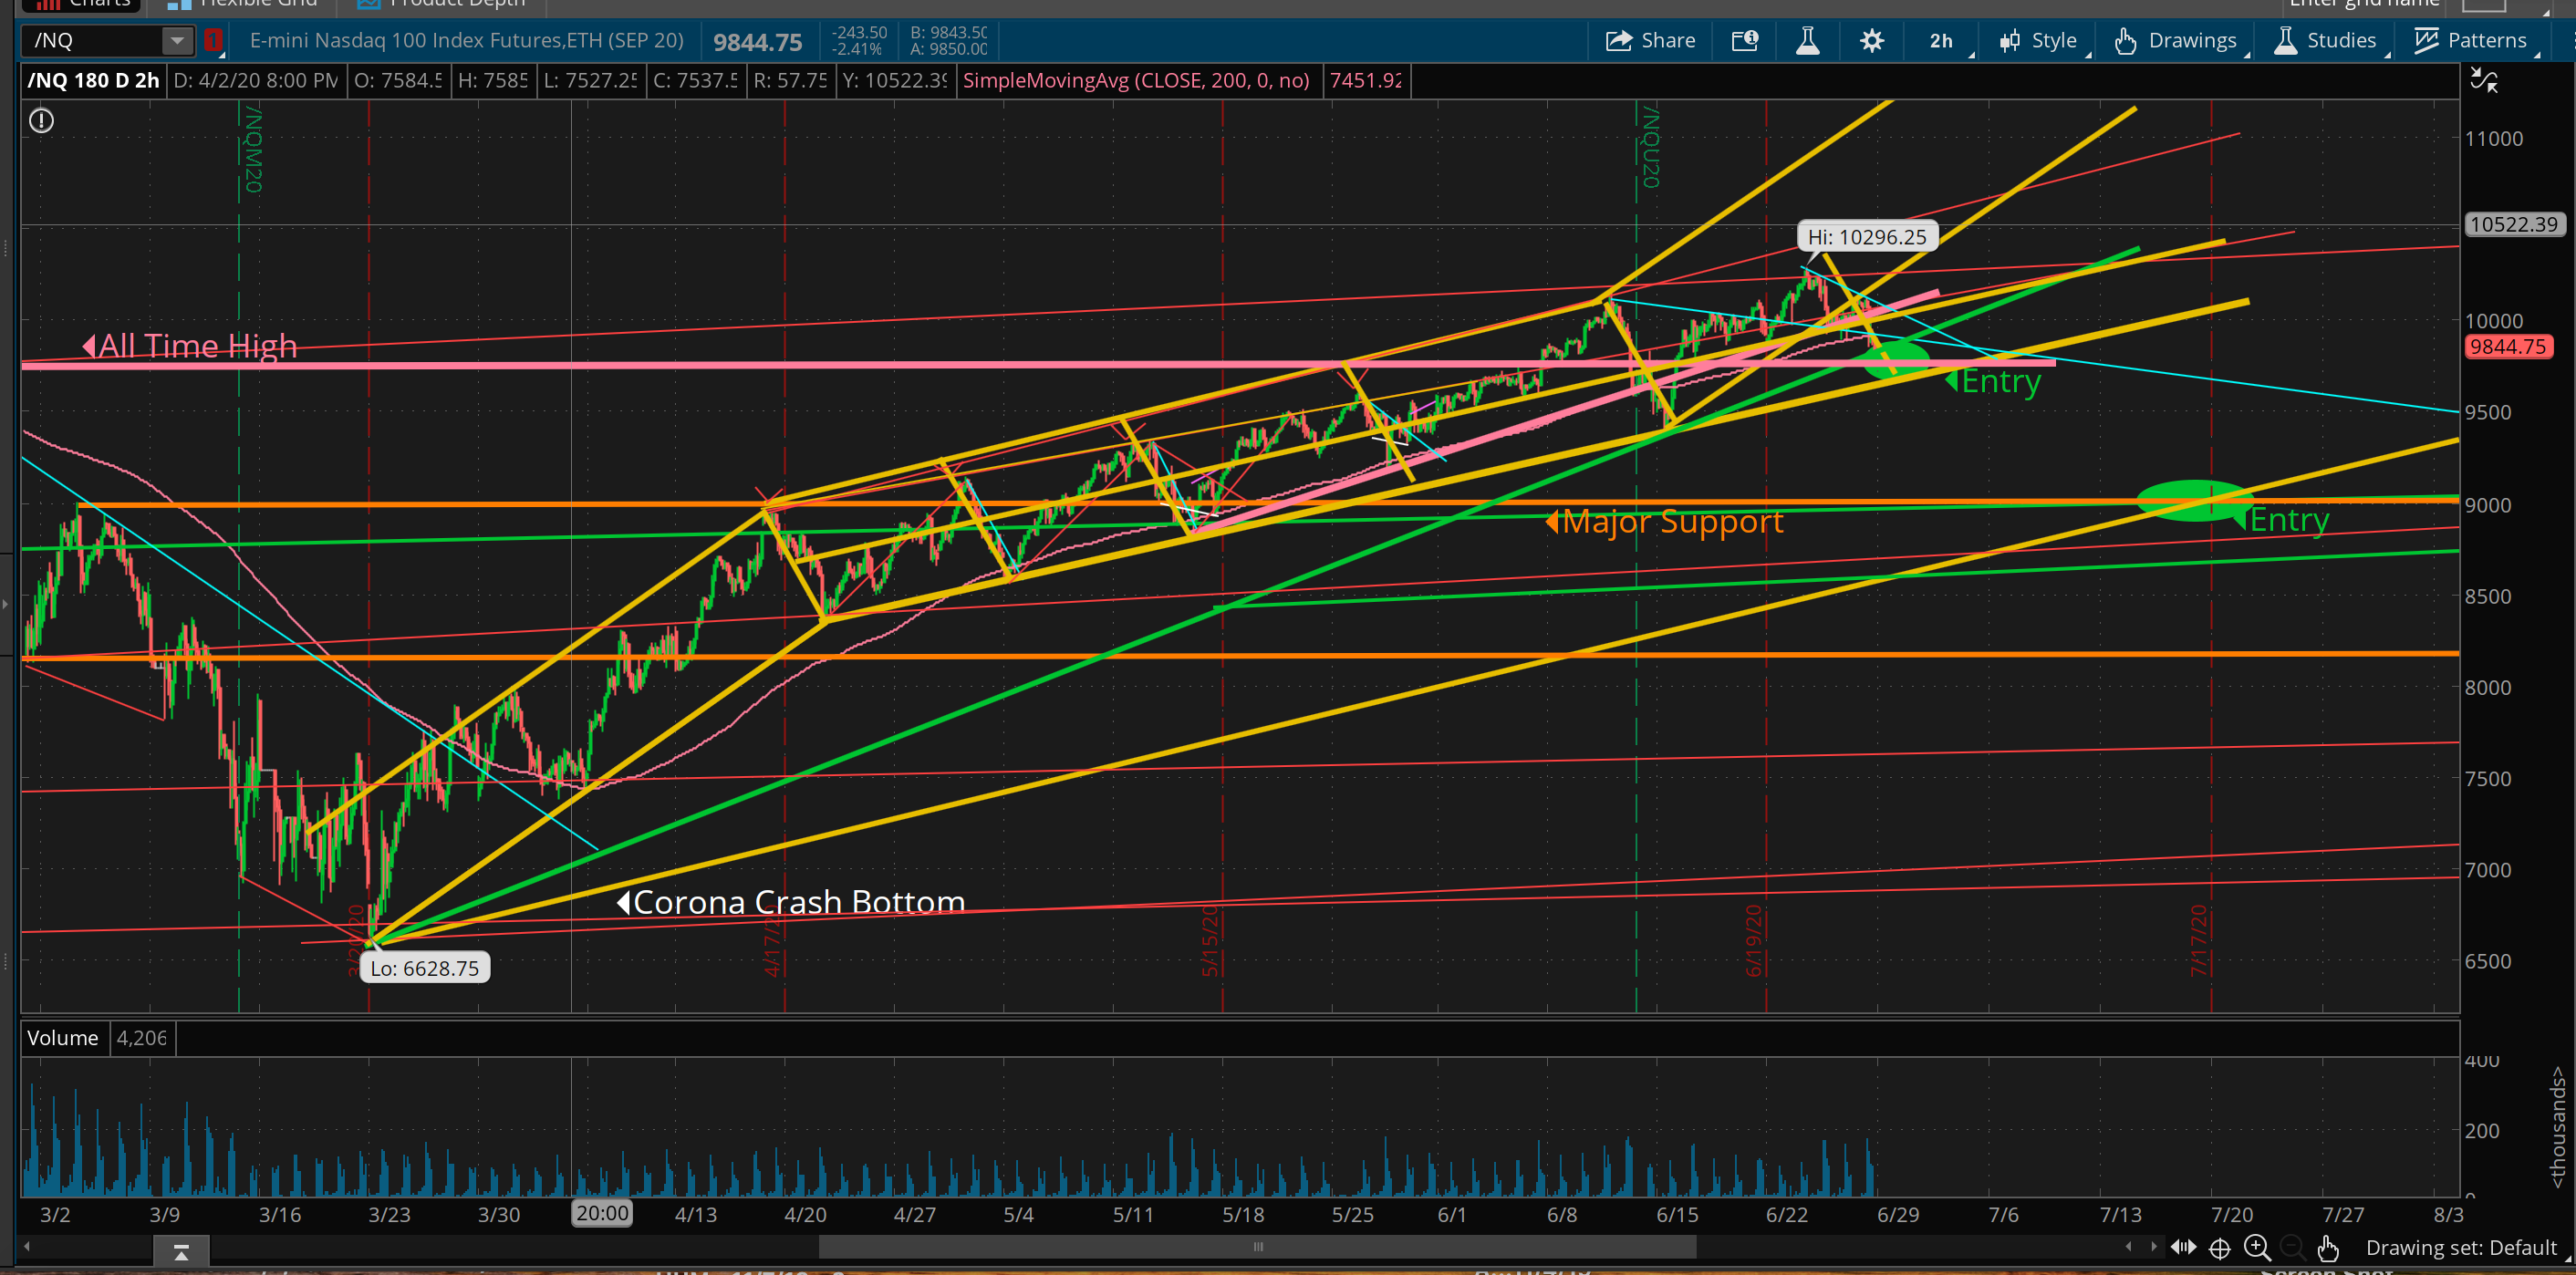Click the horizontal chart scrollbar thumb
Screen dimensions: 2576x1275
coord(1257,1246)
